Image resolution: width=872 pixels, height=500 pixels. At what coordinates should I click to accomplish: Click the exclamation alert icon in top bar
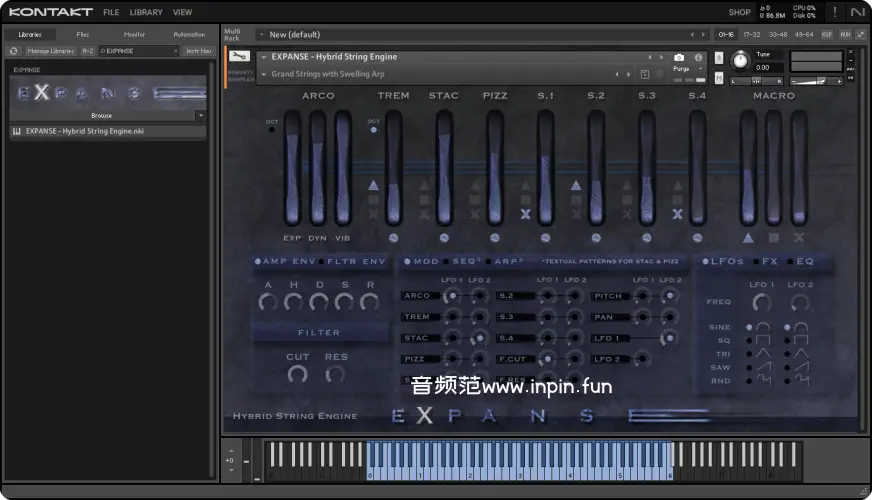point(835,12)
